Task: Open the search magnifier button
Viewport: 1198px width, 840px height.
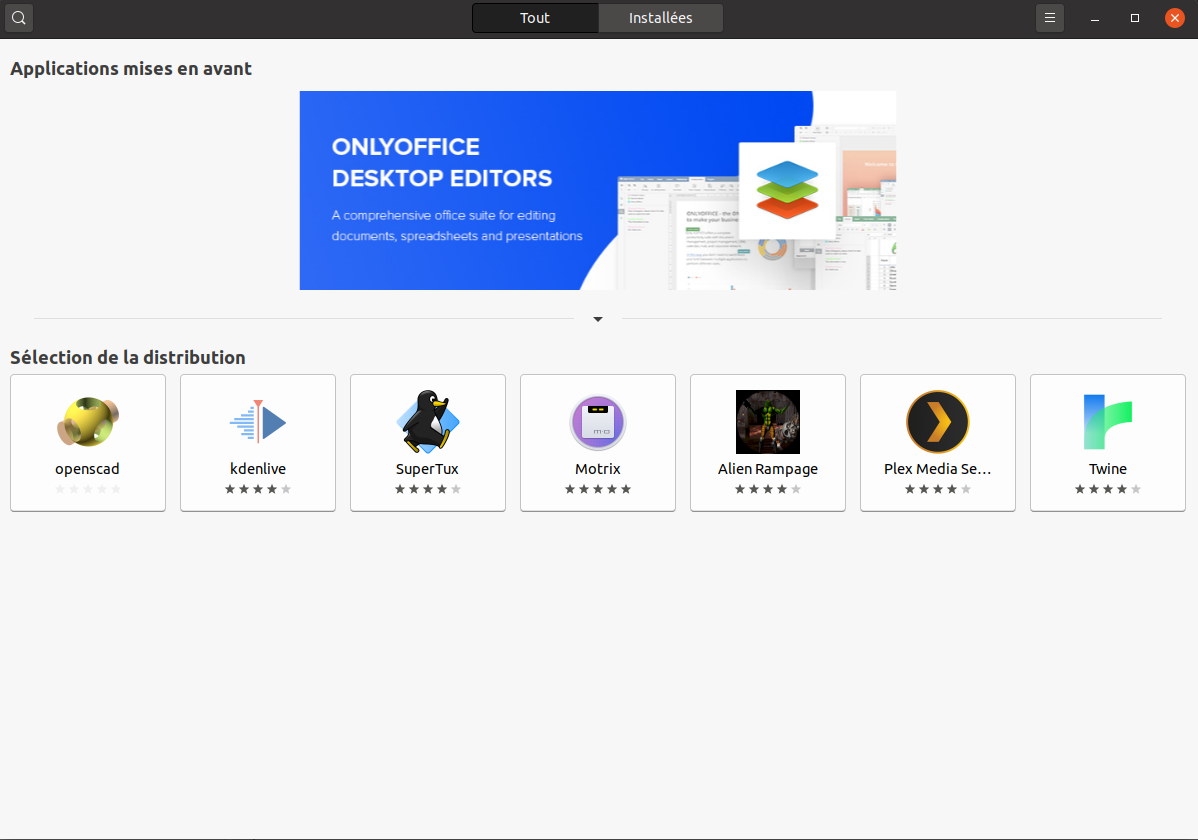Action: coord(19,18)
